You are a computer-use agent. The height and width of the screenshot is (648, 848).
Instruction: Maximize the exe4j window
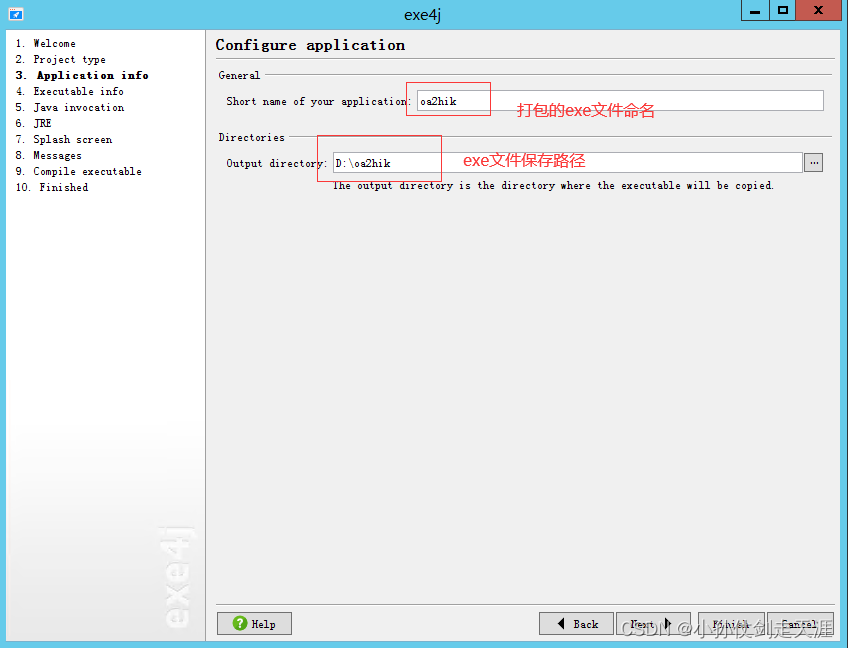point(783,10)
